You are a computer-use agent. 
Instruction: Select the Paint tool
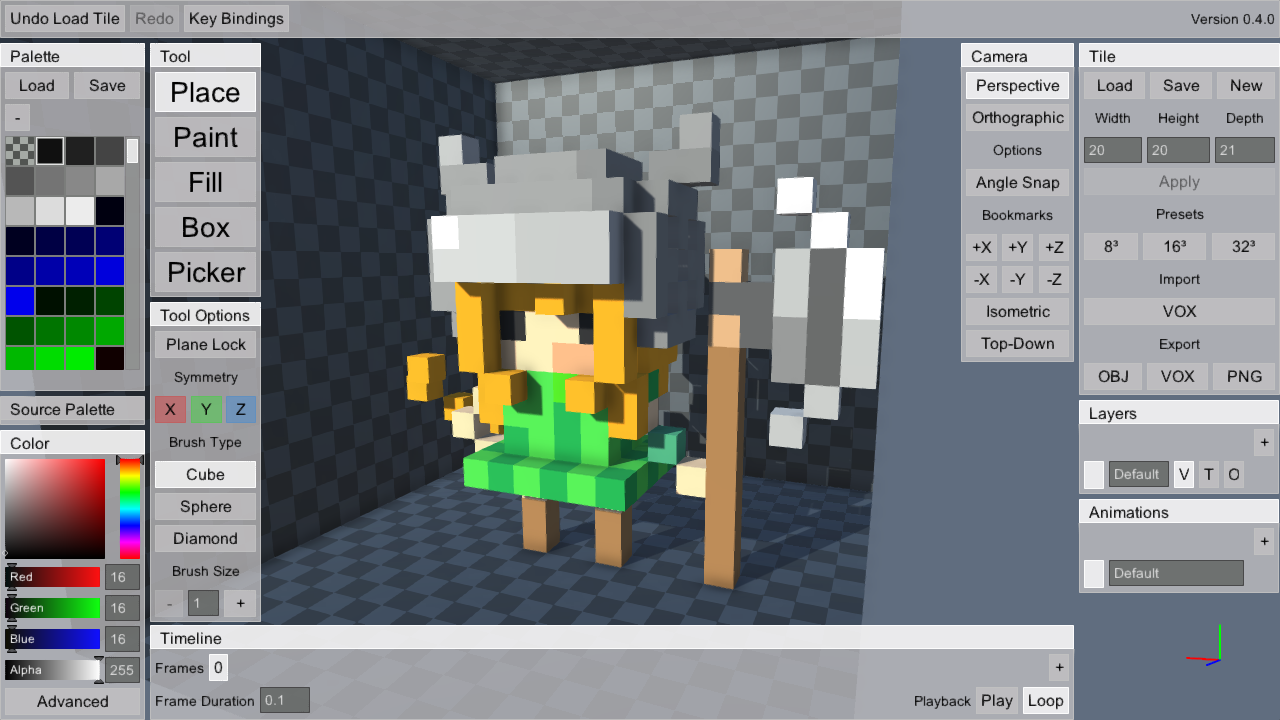tap(205, 137)
